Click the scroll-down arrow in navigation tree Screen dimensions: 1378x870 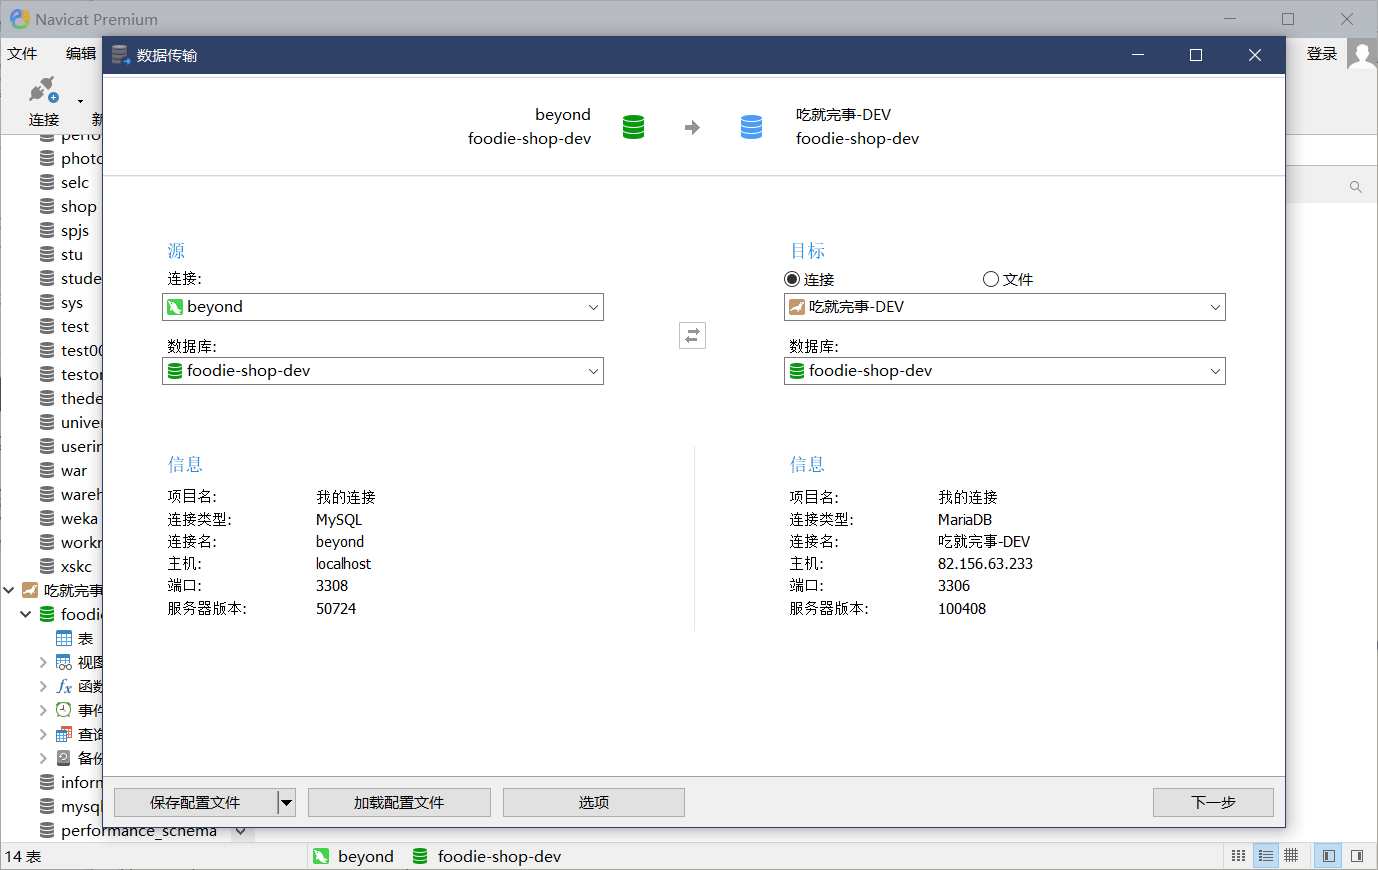click(240, 831)
